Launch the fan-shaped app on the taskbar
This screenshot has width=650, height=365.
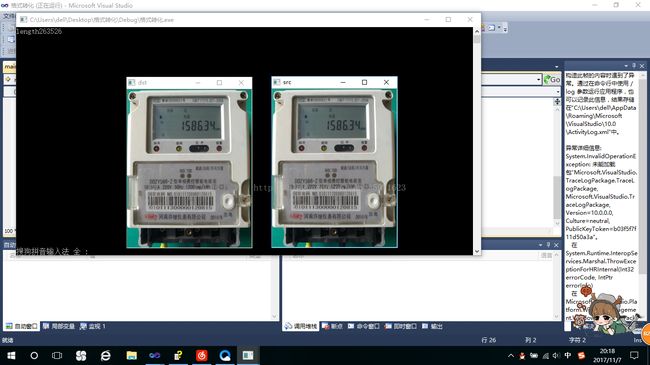(81, 355)
